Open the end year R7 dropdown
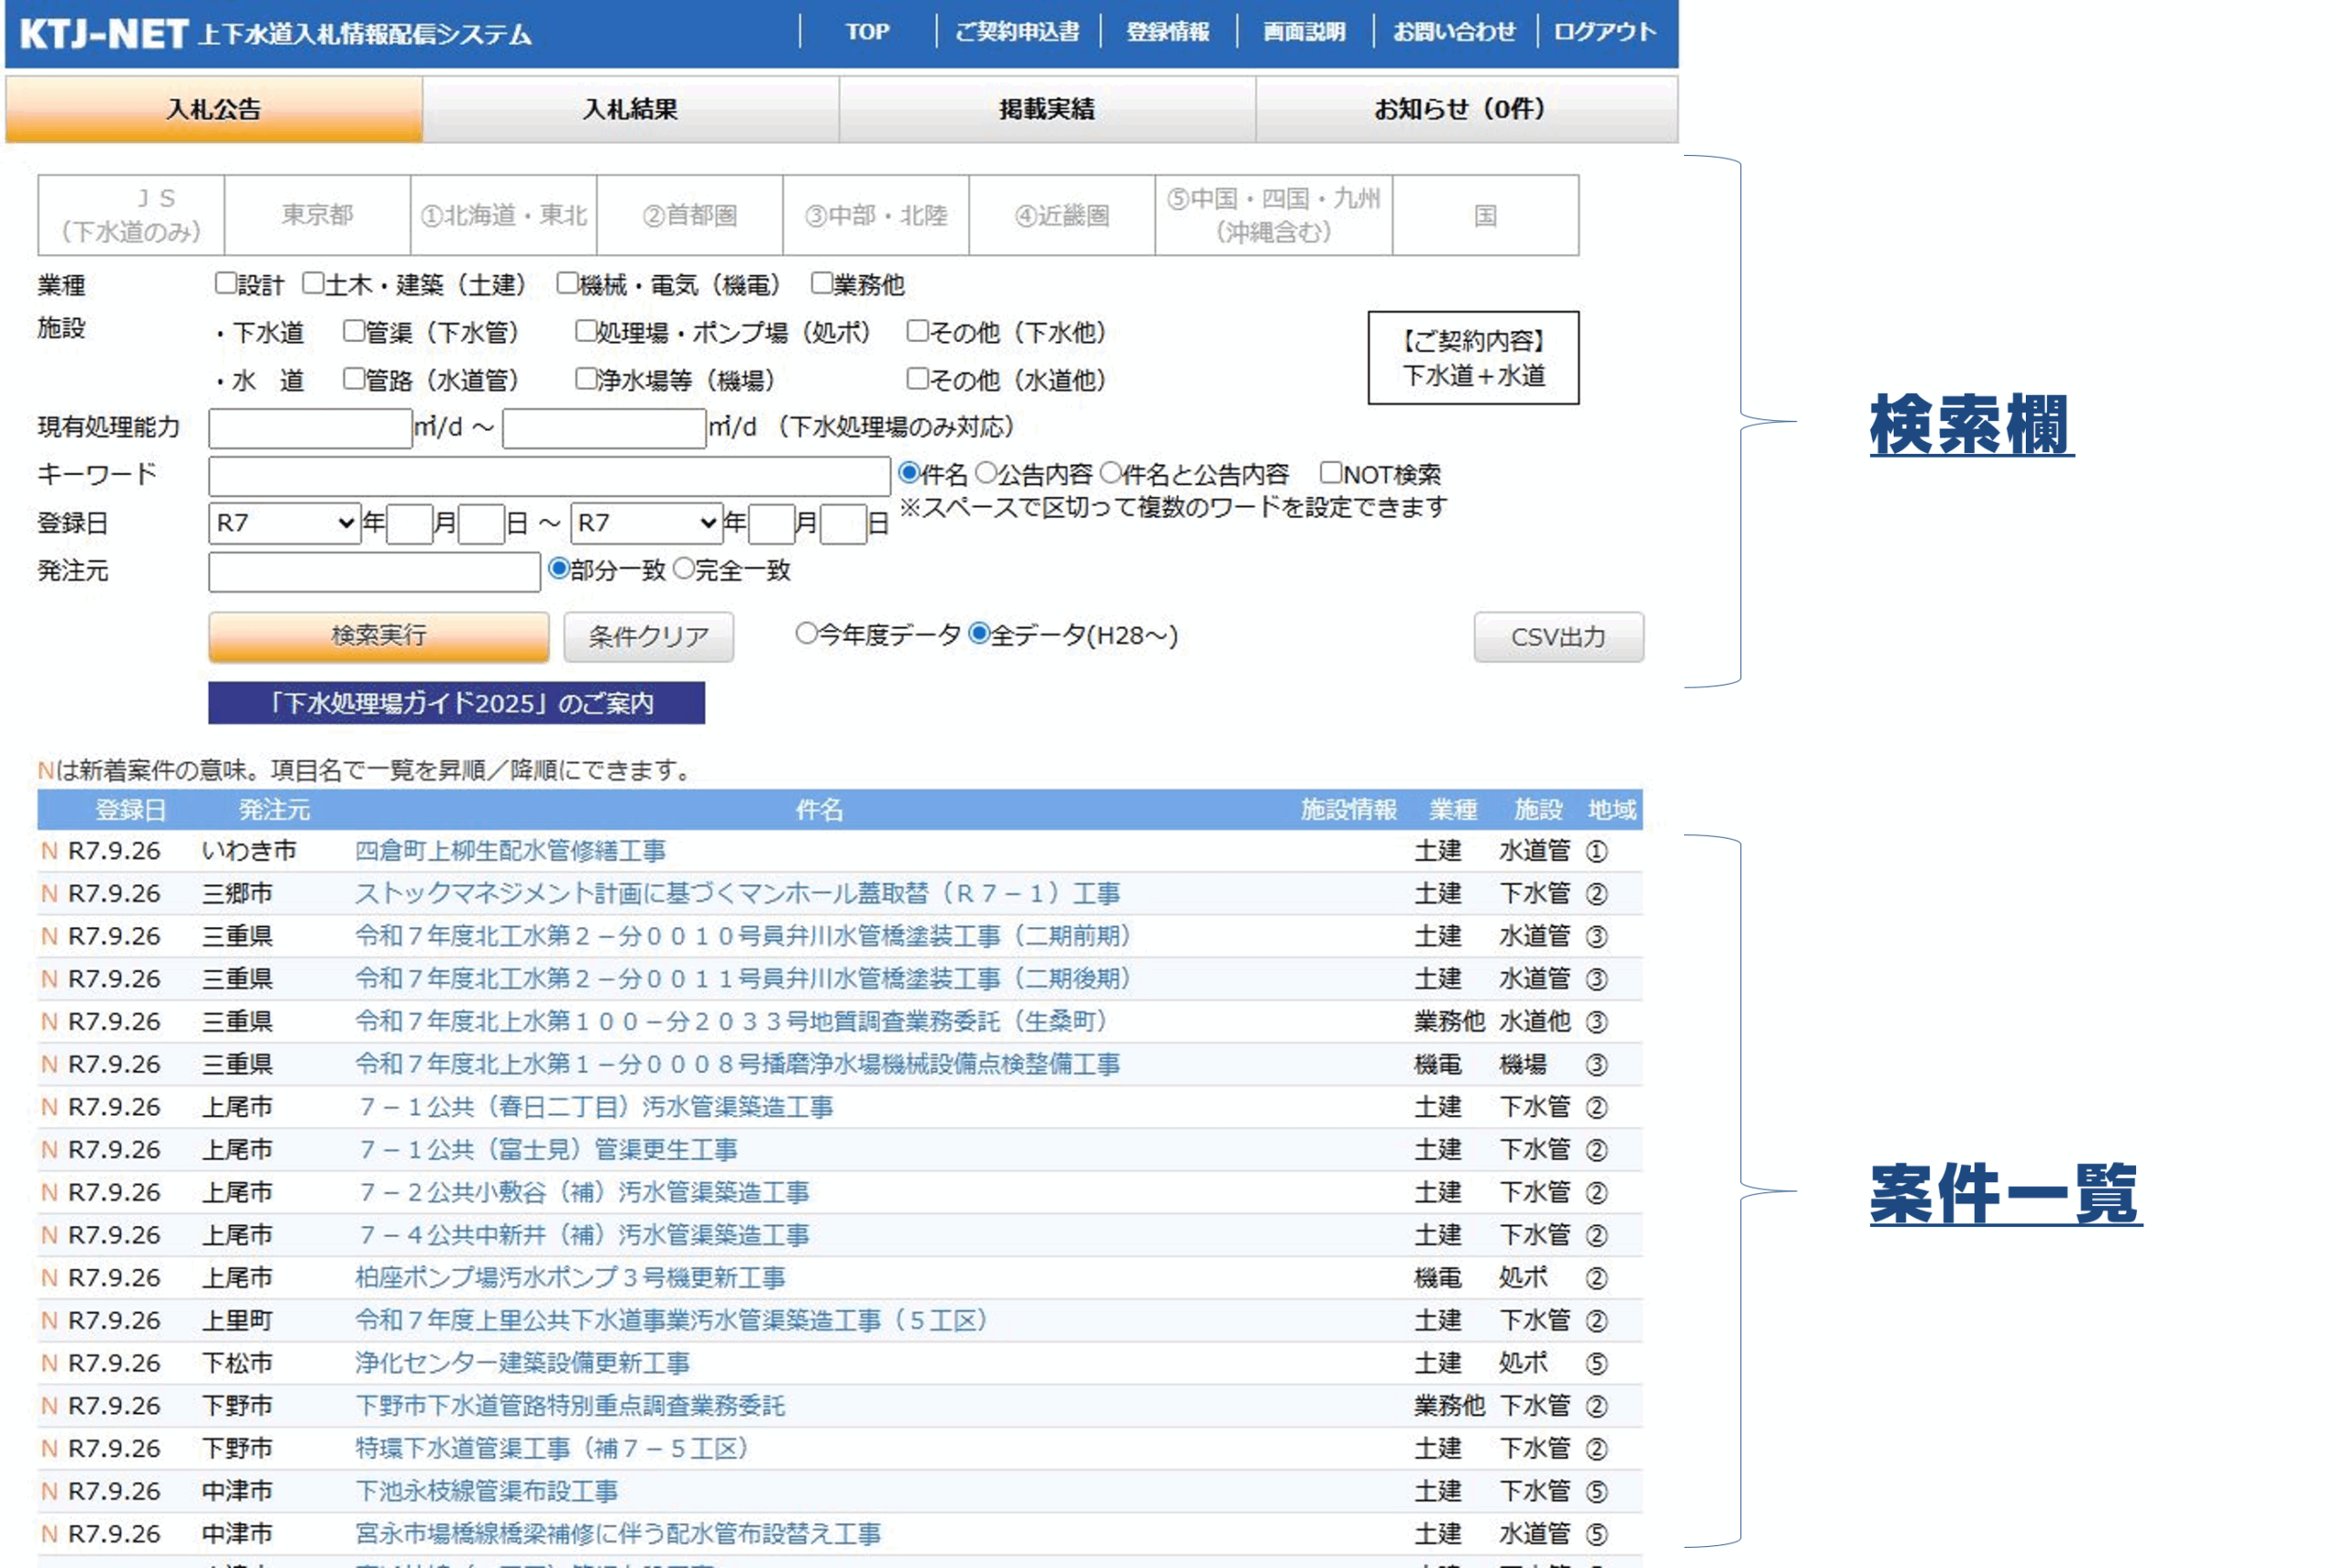This screenshot has width=2334, height=1568. pos(646,523)
